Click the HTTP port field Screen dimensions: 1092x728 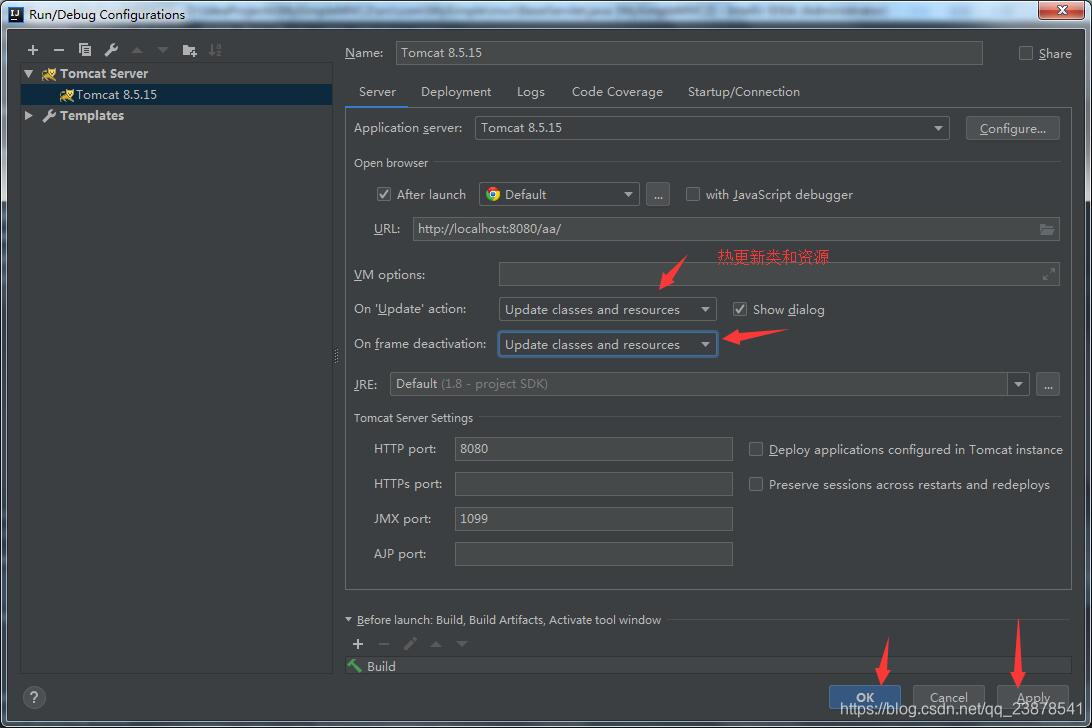tap(593, 449)
